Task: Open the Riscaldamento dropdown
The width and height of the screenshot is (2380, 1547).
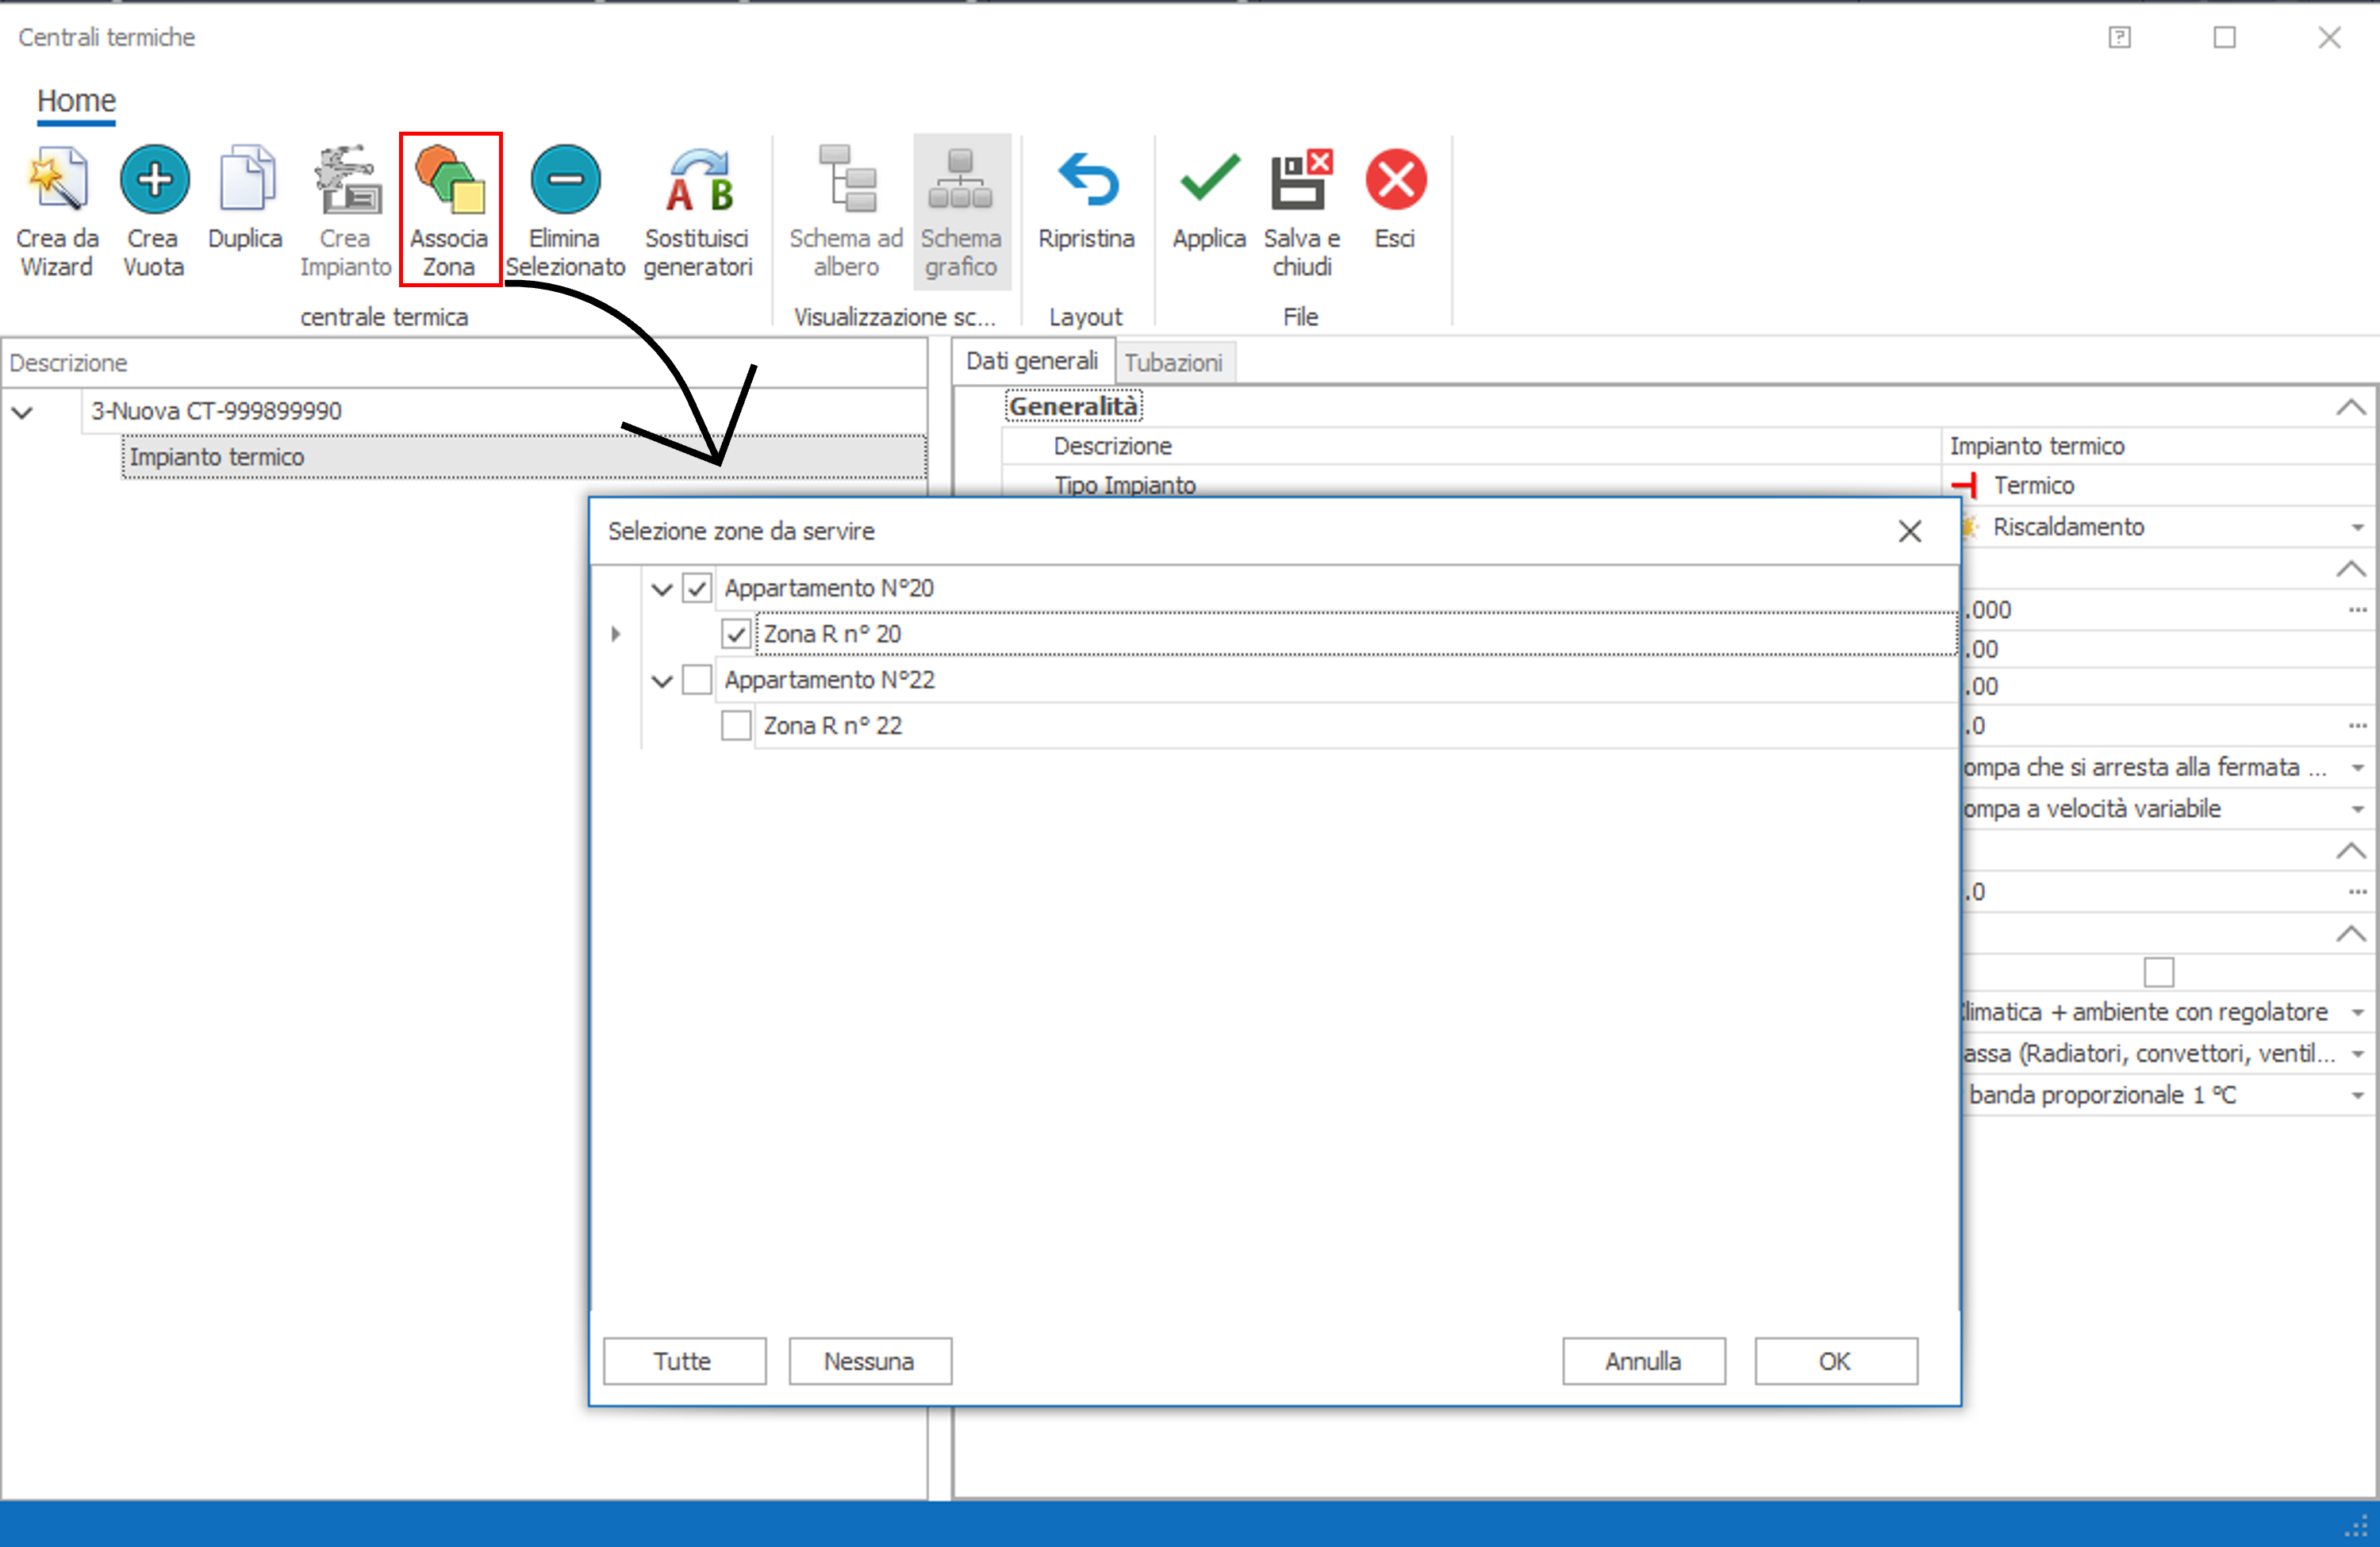Action: (x=2356, y=528)
